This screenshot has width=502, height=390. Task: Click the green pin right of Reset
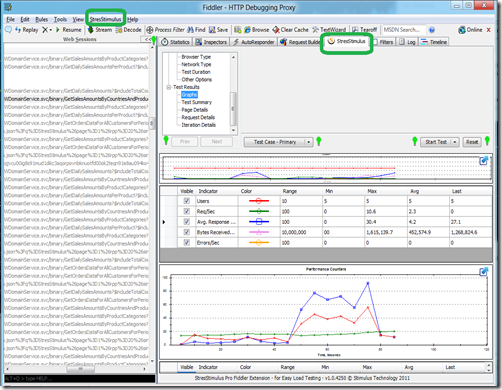coord(487,141)
